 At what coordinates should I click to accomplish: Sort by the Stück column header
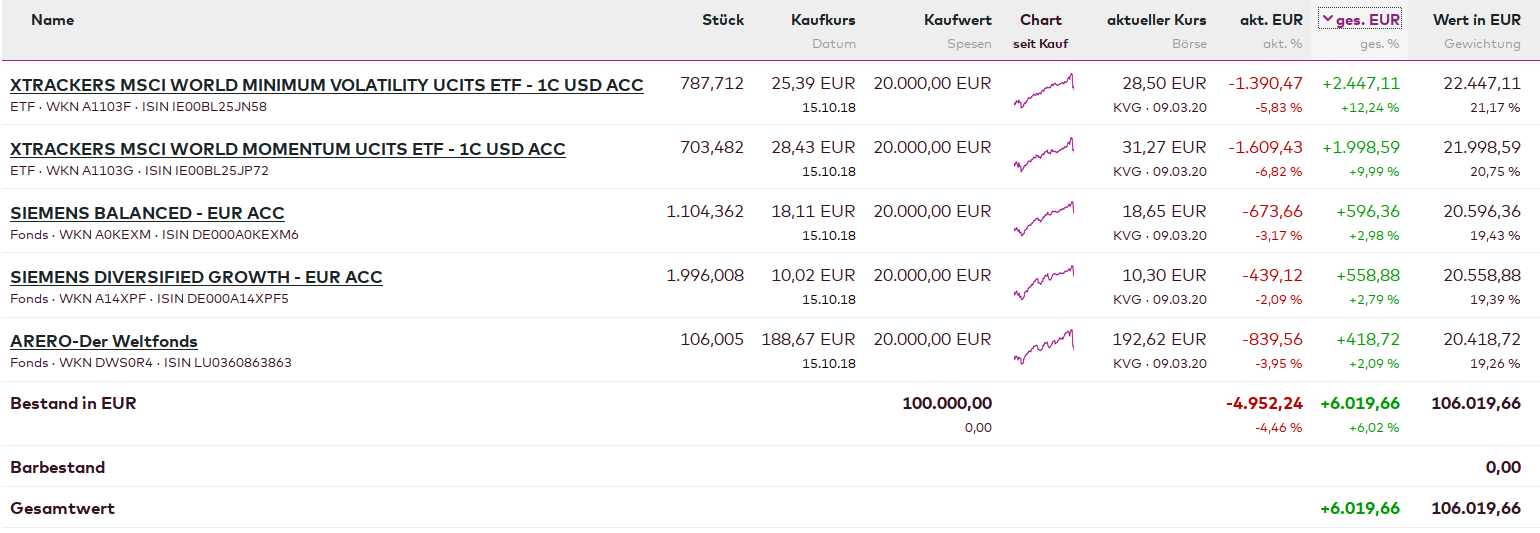coord(723,20)
